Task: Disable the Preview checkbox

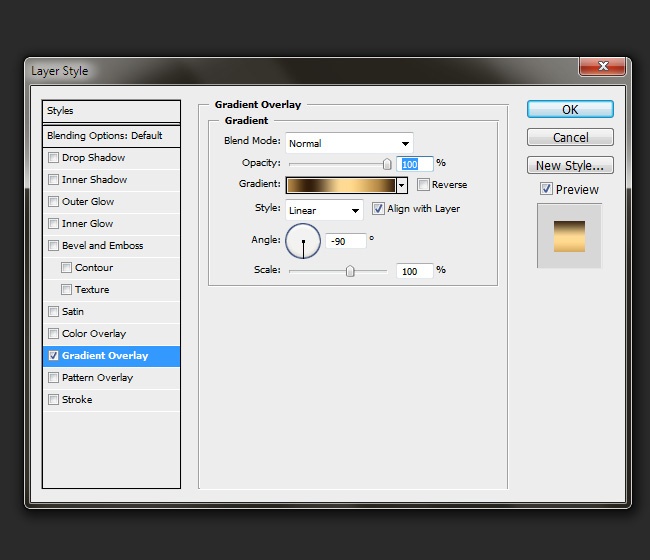Action: pyautogui.click(x=546, y=189)
